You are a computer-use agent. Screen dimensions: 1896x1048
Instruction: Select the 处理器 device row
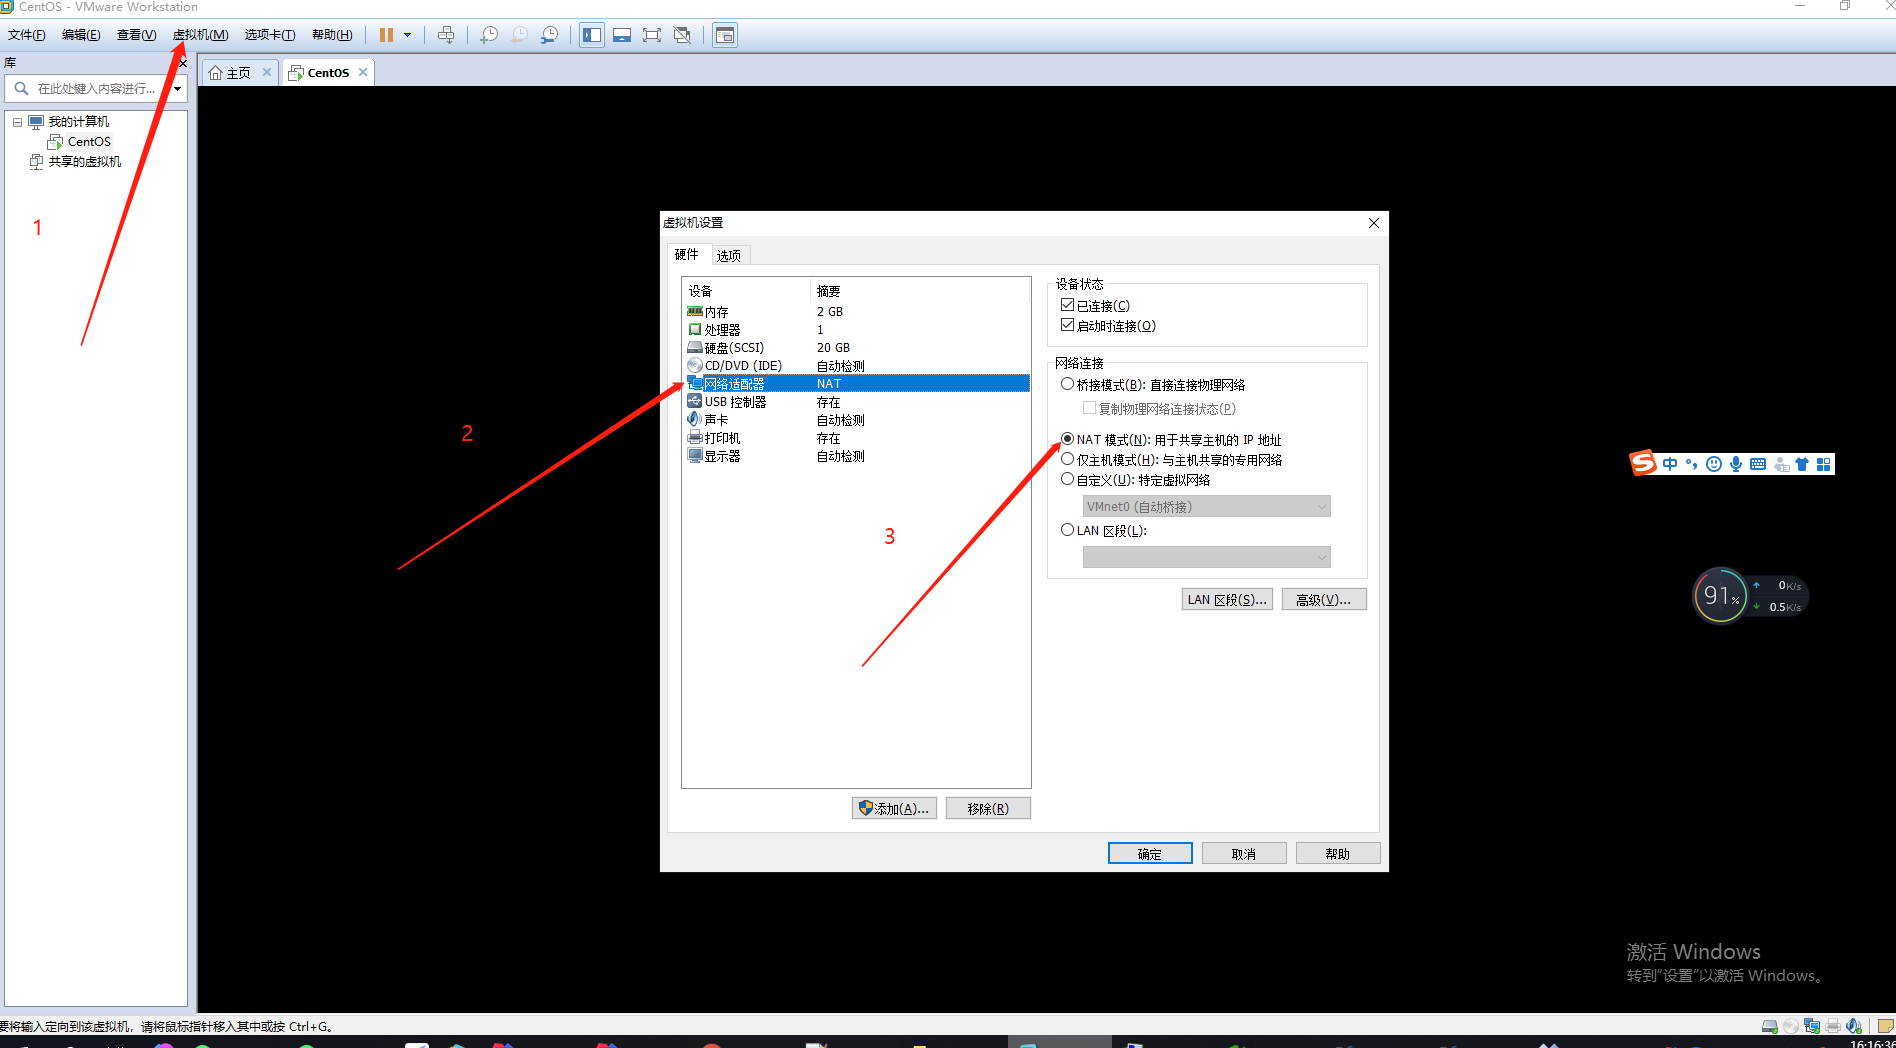[857, 330]
